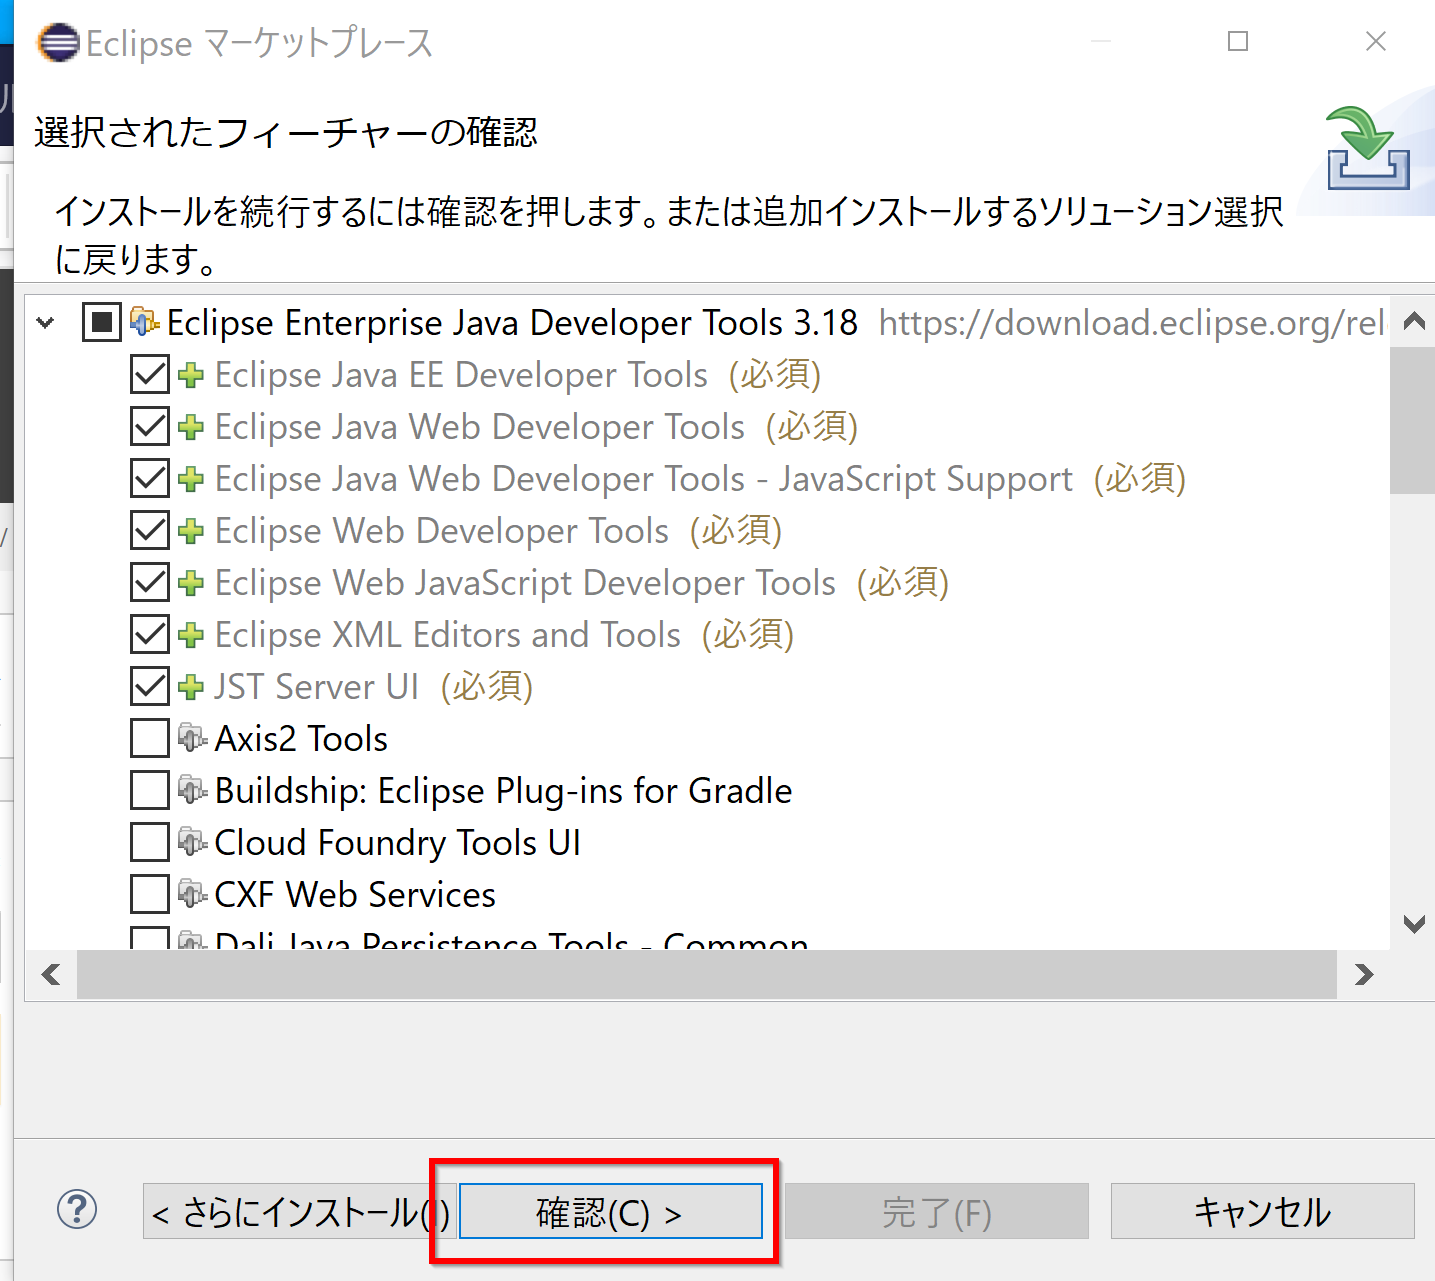Select Eclipse Web Developer Tools label
The image size is (1435, 1281).
click(442, 531)
